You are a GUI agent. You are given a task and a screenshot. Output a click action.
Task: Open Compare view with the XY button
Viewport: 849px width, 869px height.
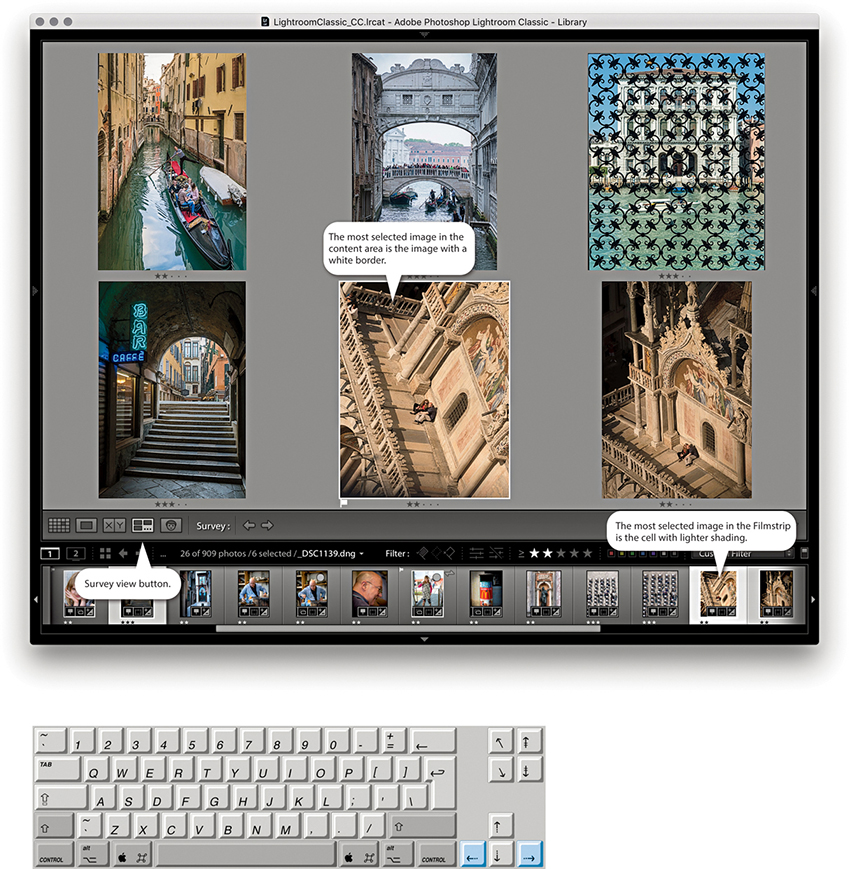click(x=114, y=525)
